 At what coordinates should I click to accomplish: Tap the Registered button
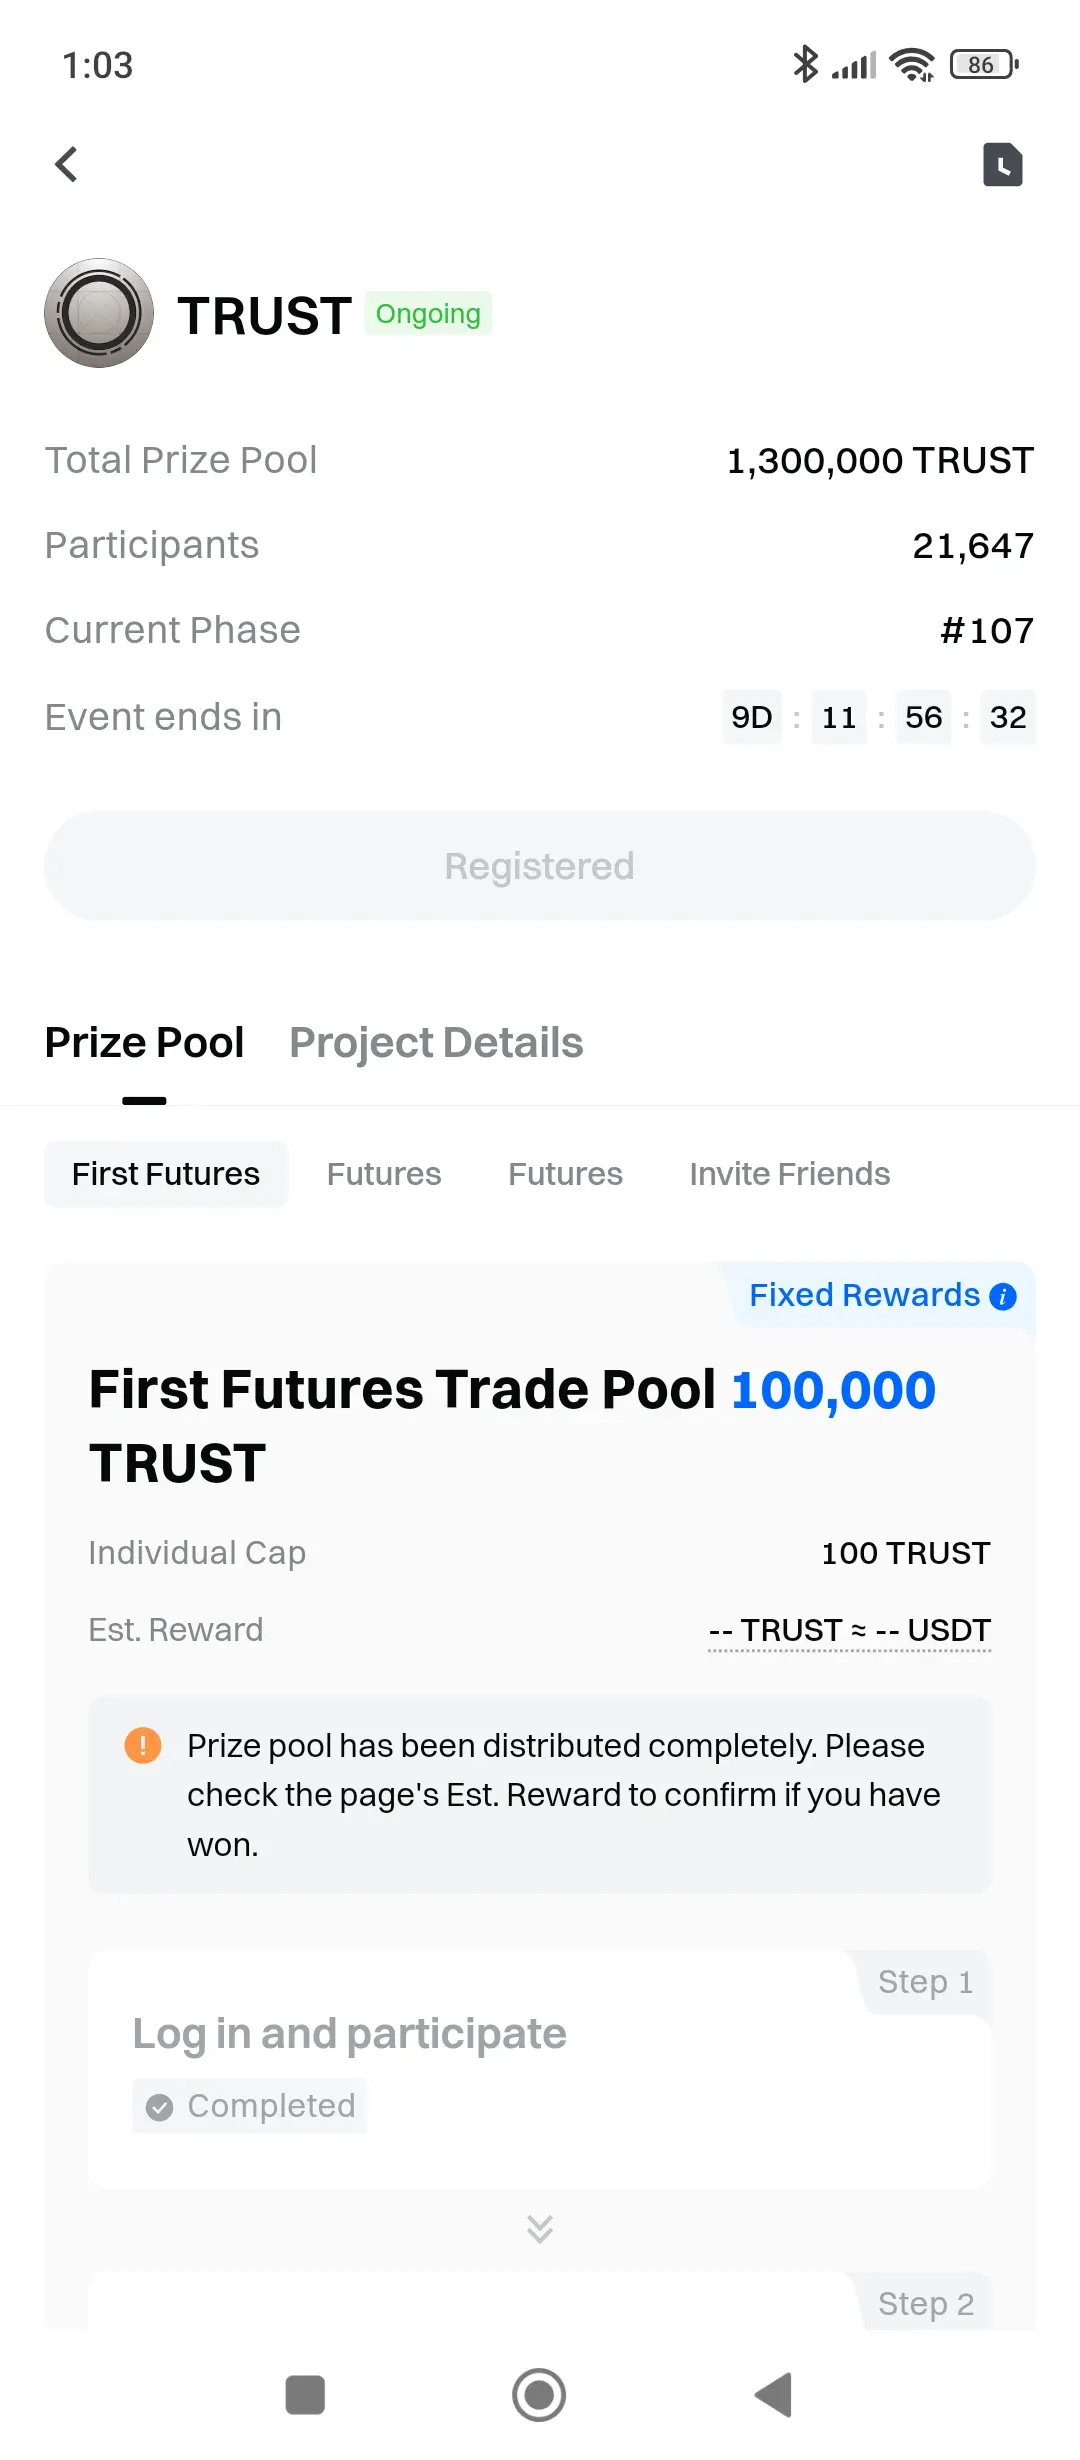540,866
